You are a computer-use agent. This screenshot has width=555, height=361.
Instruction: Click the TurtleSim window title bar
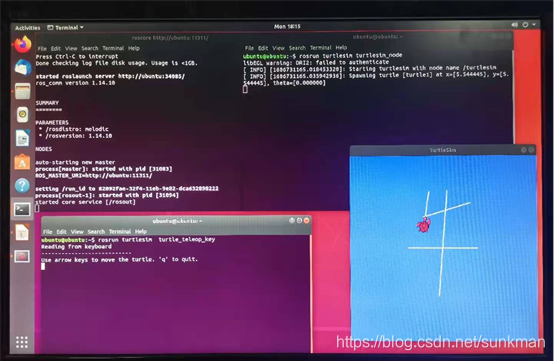pos(442,150)
